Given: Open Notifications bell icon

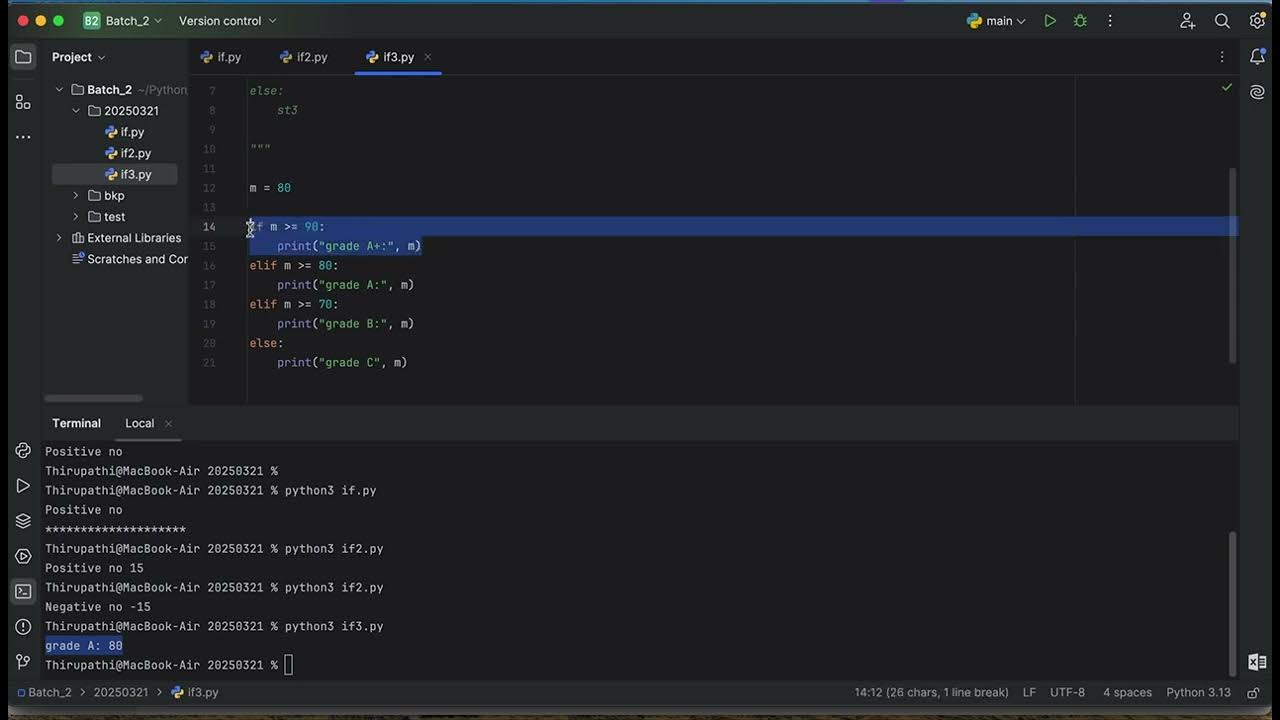Looking at the screenshot, I should 1258,57.
